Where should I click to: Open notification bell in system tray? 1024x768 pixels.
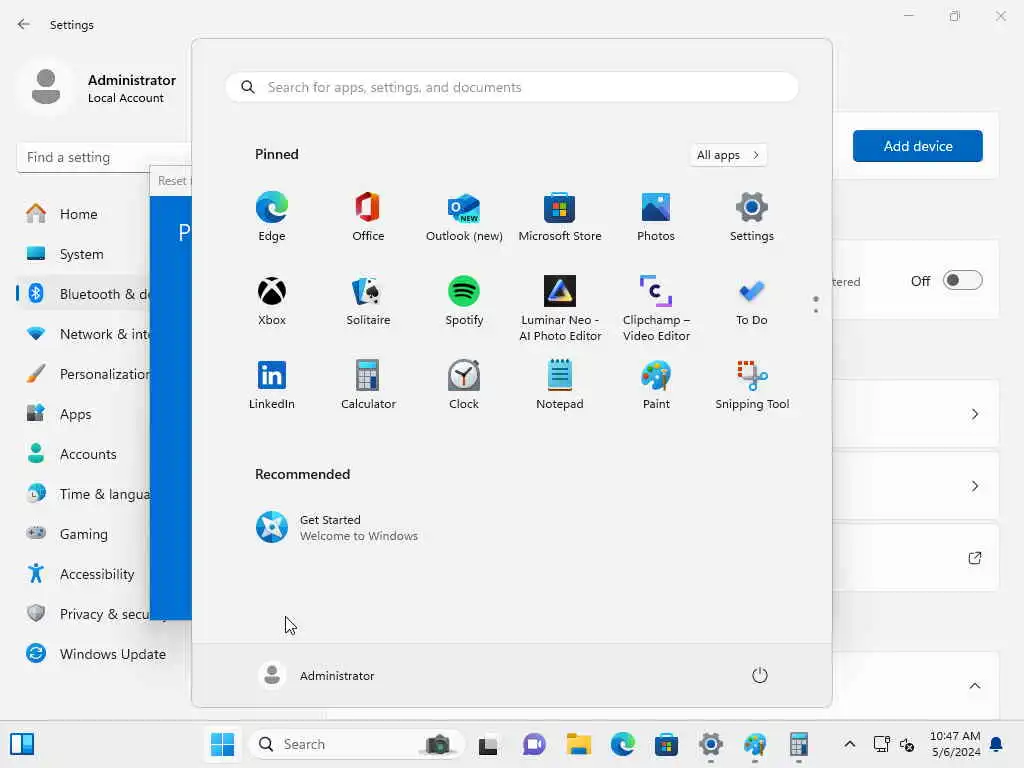(997, 744)
